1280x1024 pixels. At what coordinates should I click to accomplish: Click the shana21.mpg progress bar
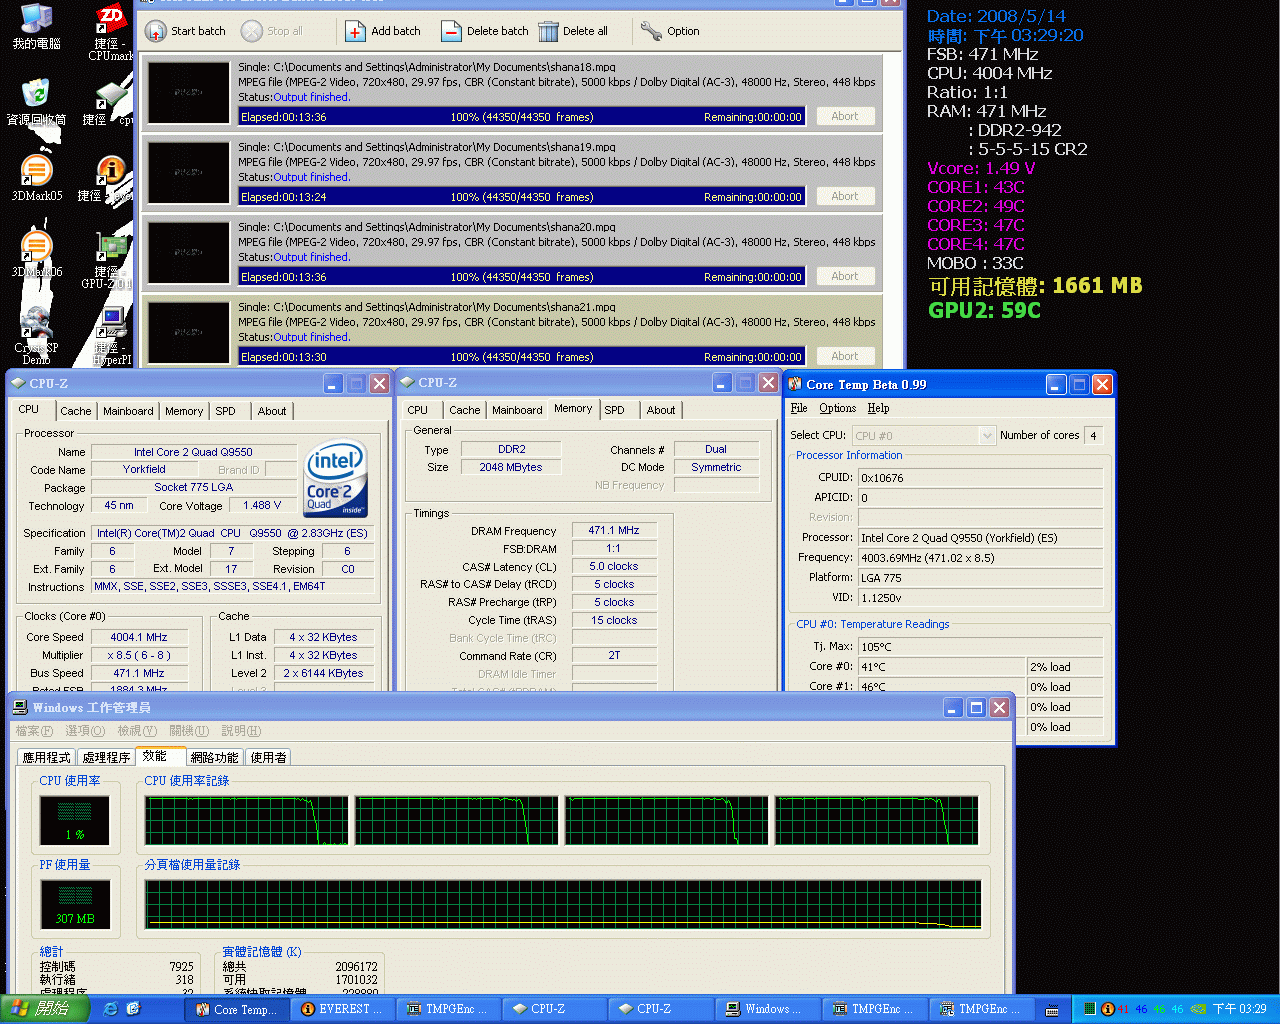[522, 357]
